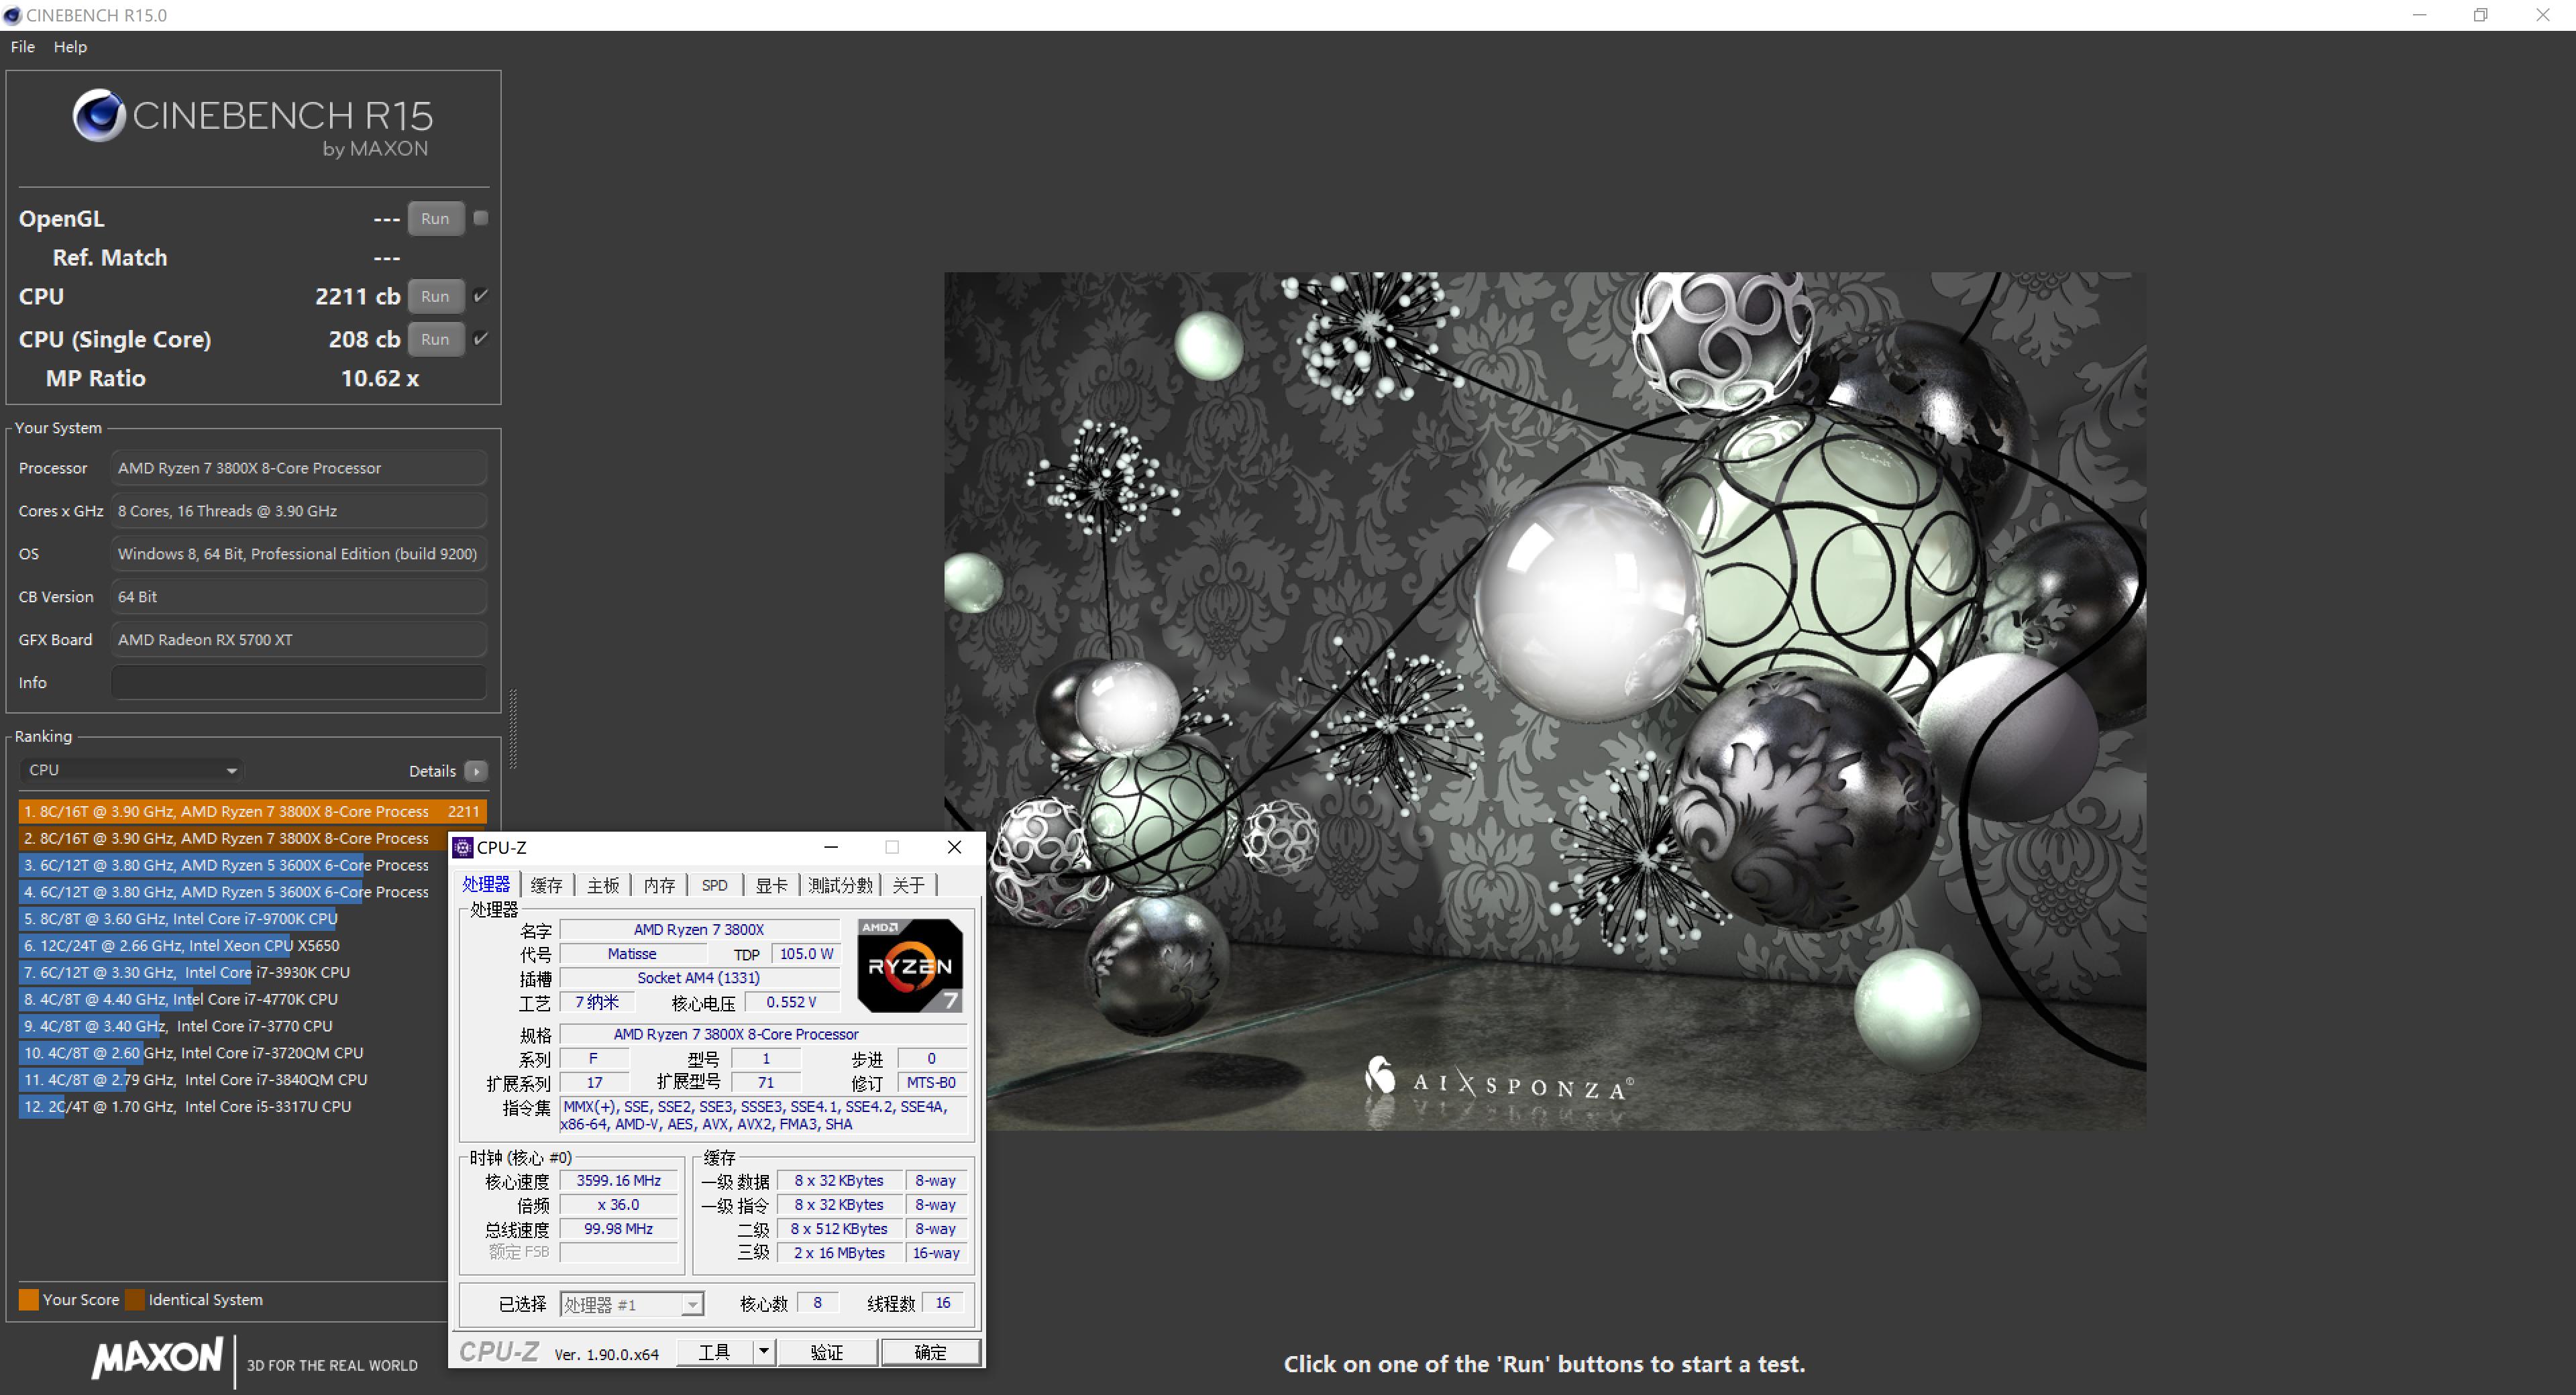Uncheck the CPU test checkbox
2576x1395 pixels.
pyautogui.click(x=481, y=296)
